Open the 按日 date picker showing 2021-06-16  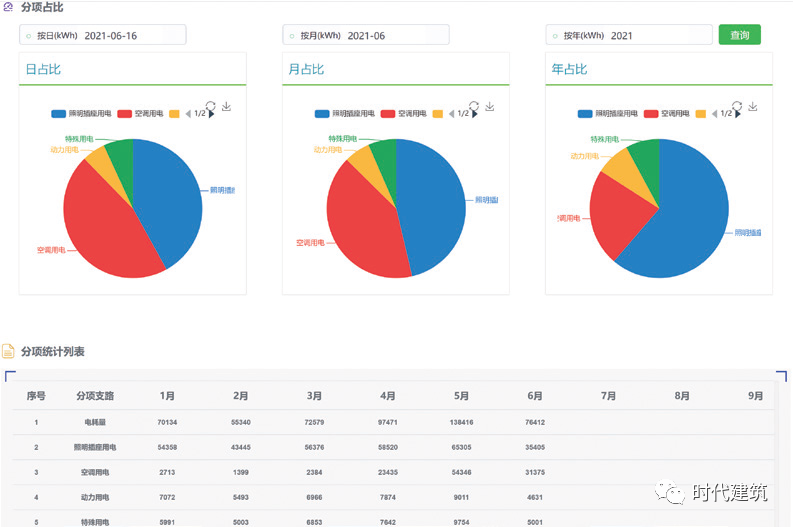pyautogui.click(x=110, y=36)
